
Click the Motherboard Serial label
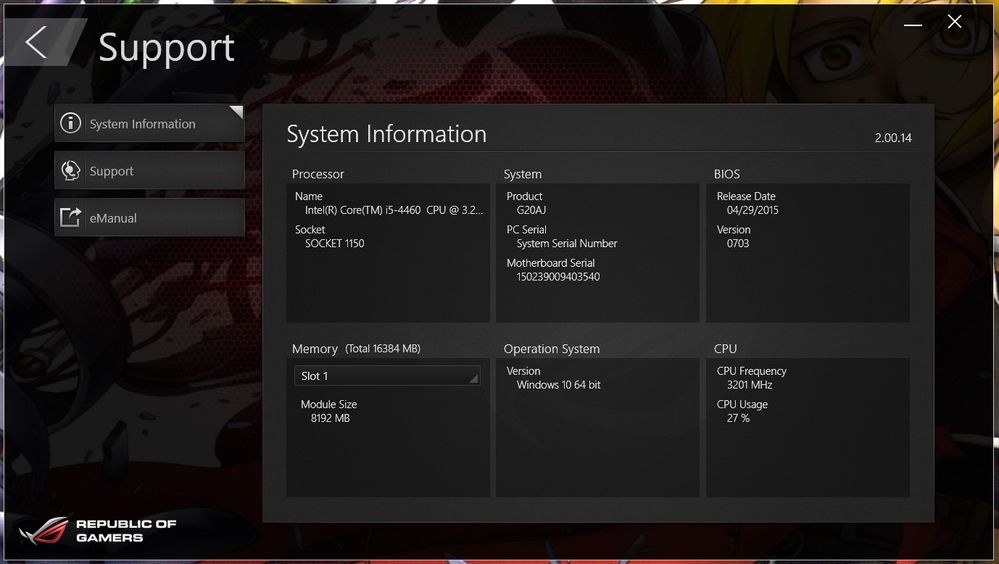(550, 263)
